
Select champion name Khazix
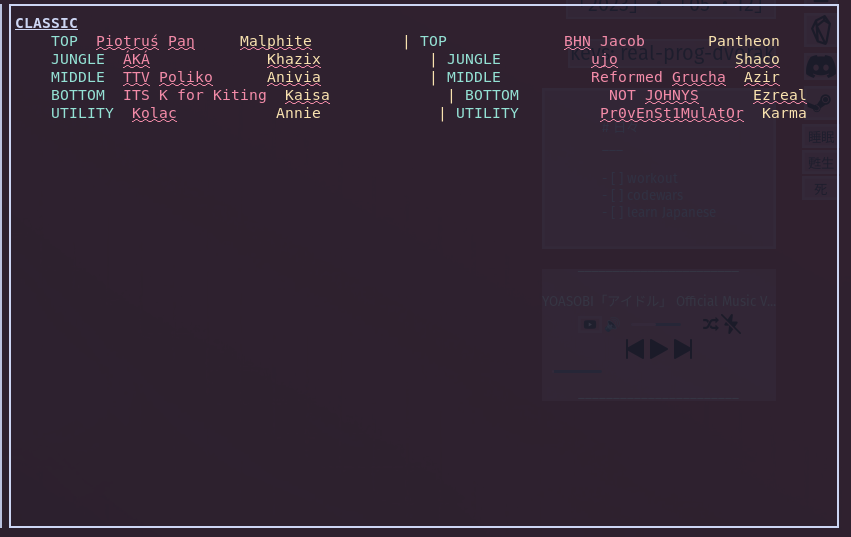coord(294,60)
